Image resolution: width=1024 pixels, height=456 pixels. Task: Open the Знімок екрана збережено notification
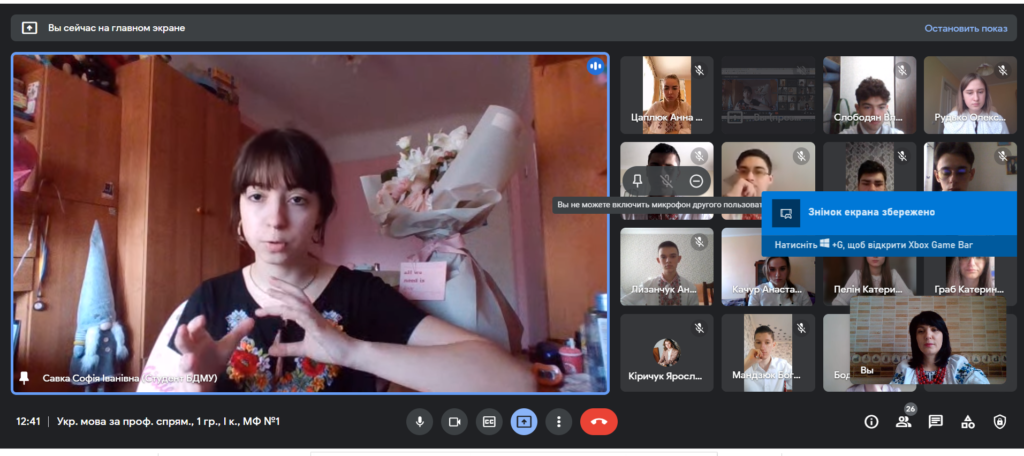(x=889, y=213)
